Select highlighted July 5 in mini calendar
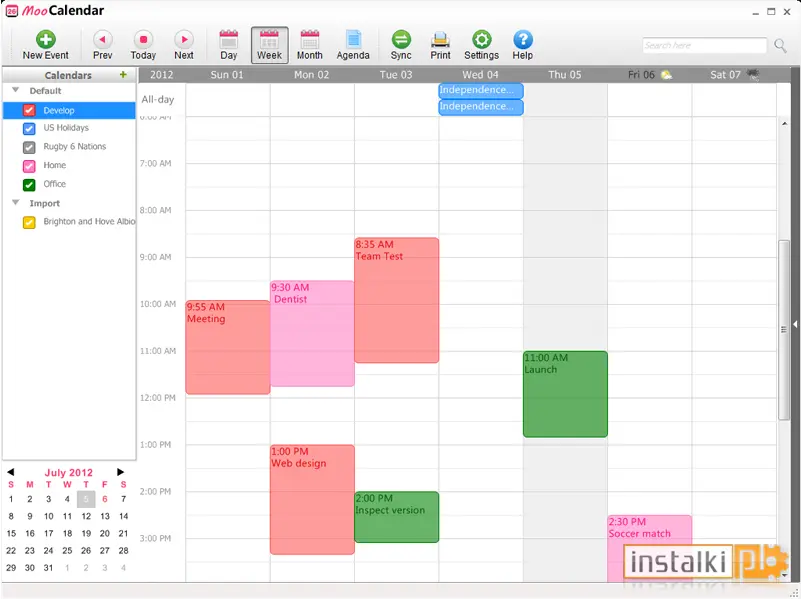Viewport: 801px width, 599px height. (86, 499)
